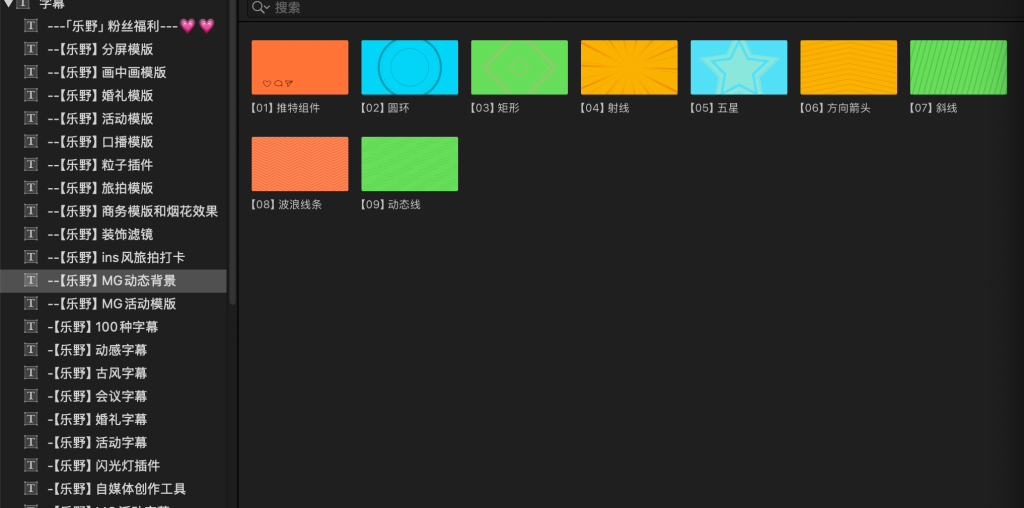Click the title icon beside 粒子插件
The image size is (1024, 508).
pyautogui.click(x=31, y=165)
